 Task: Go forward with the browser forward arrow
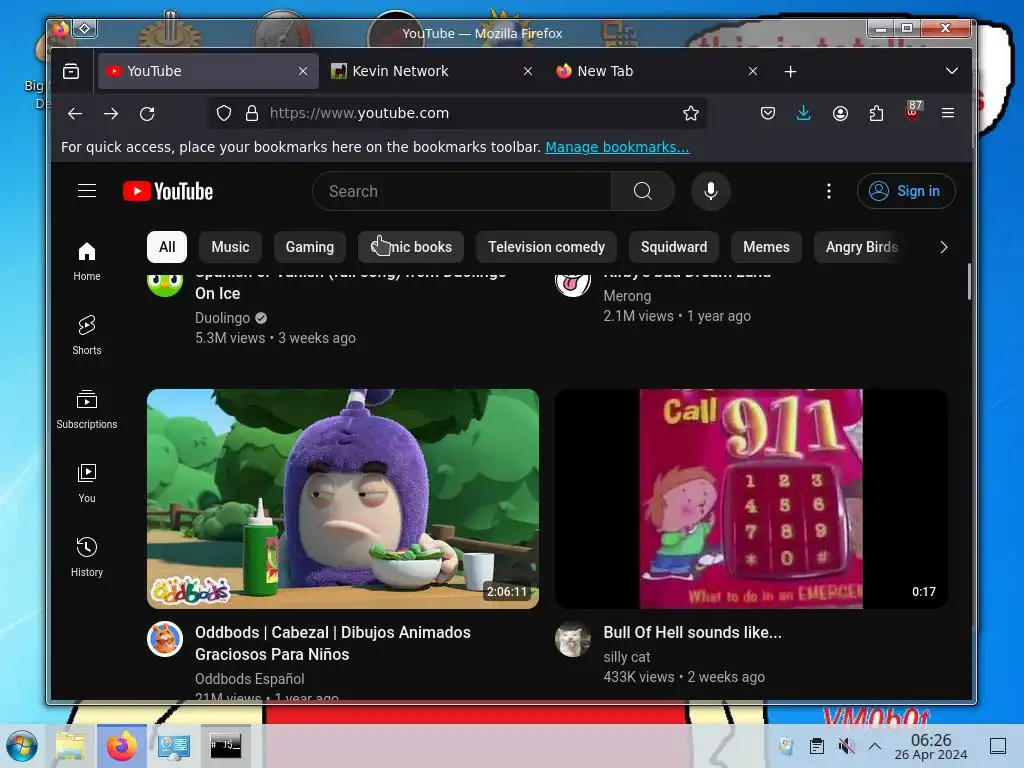tap(111, 114)
